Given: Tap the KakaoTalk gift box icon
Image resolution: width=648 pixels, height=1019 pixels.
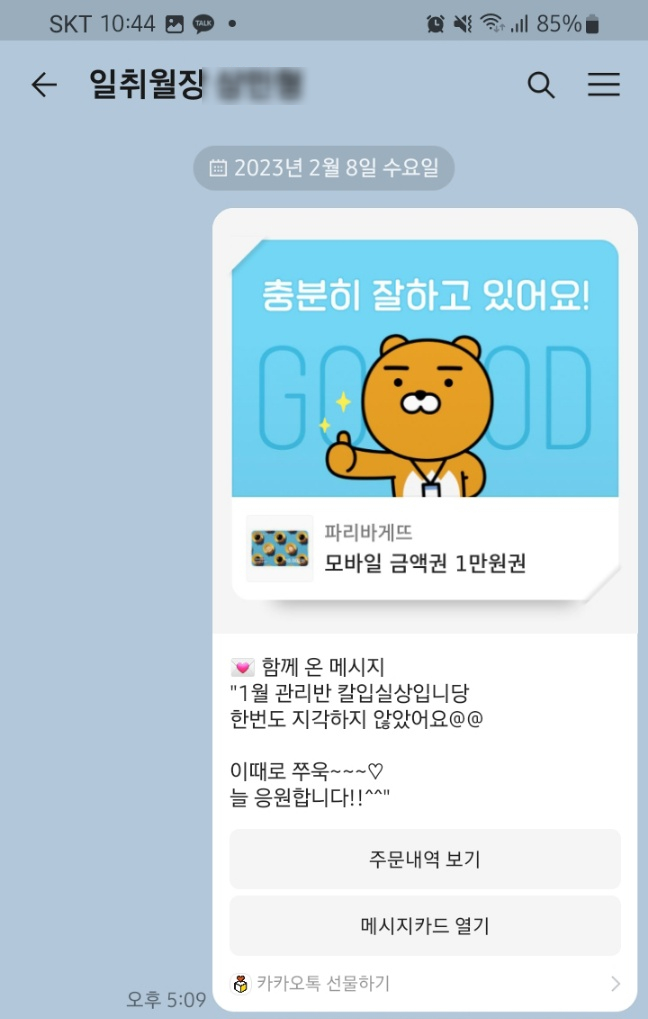Looking at the screenshot, I should (241, 984).
